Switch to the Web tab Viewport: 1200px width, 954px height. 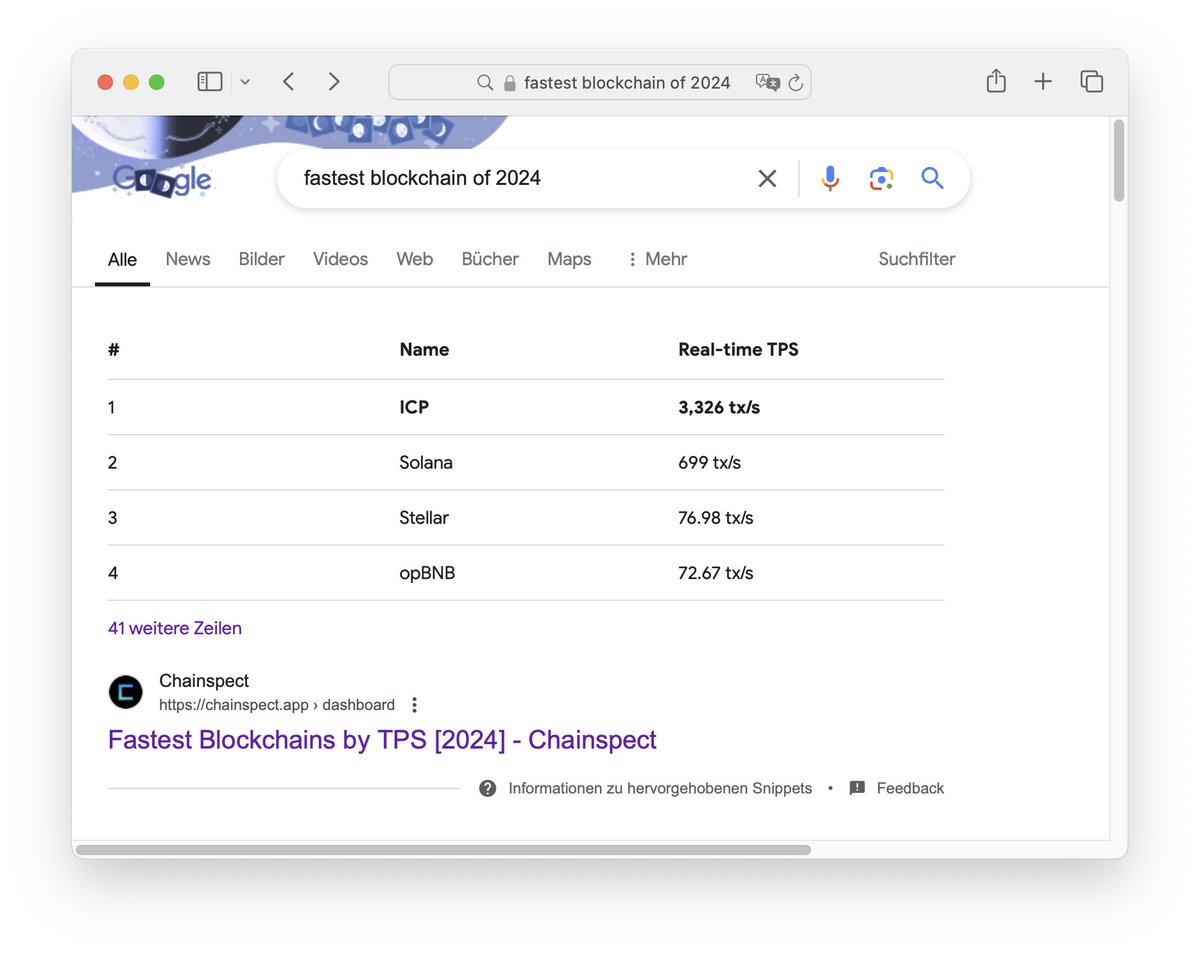(415, 259)
